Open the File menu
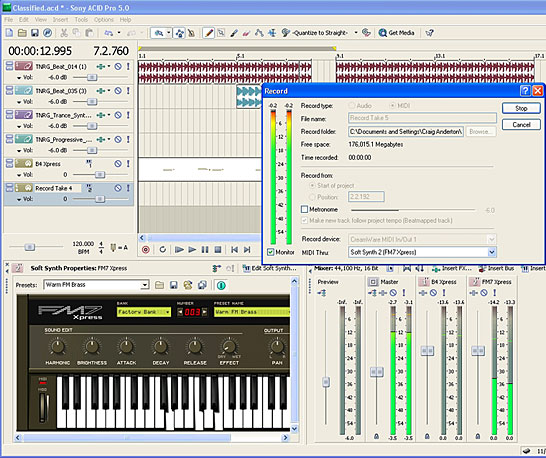 (9, 20)
